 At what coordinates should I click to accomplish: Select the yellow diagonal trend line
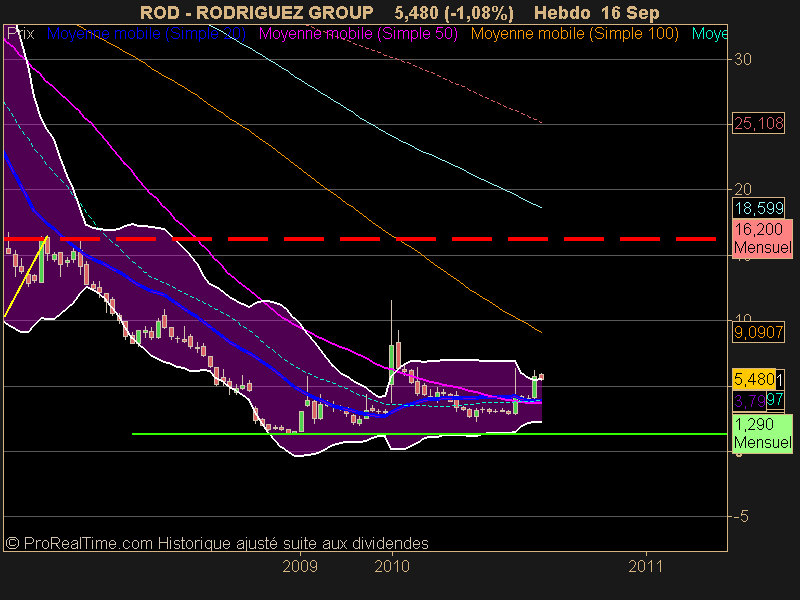pos(26,277)
